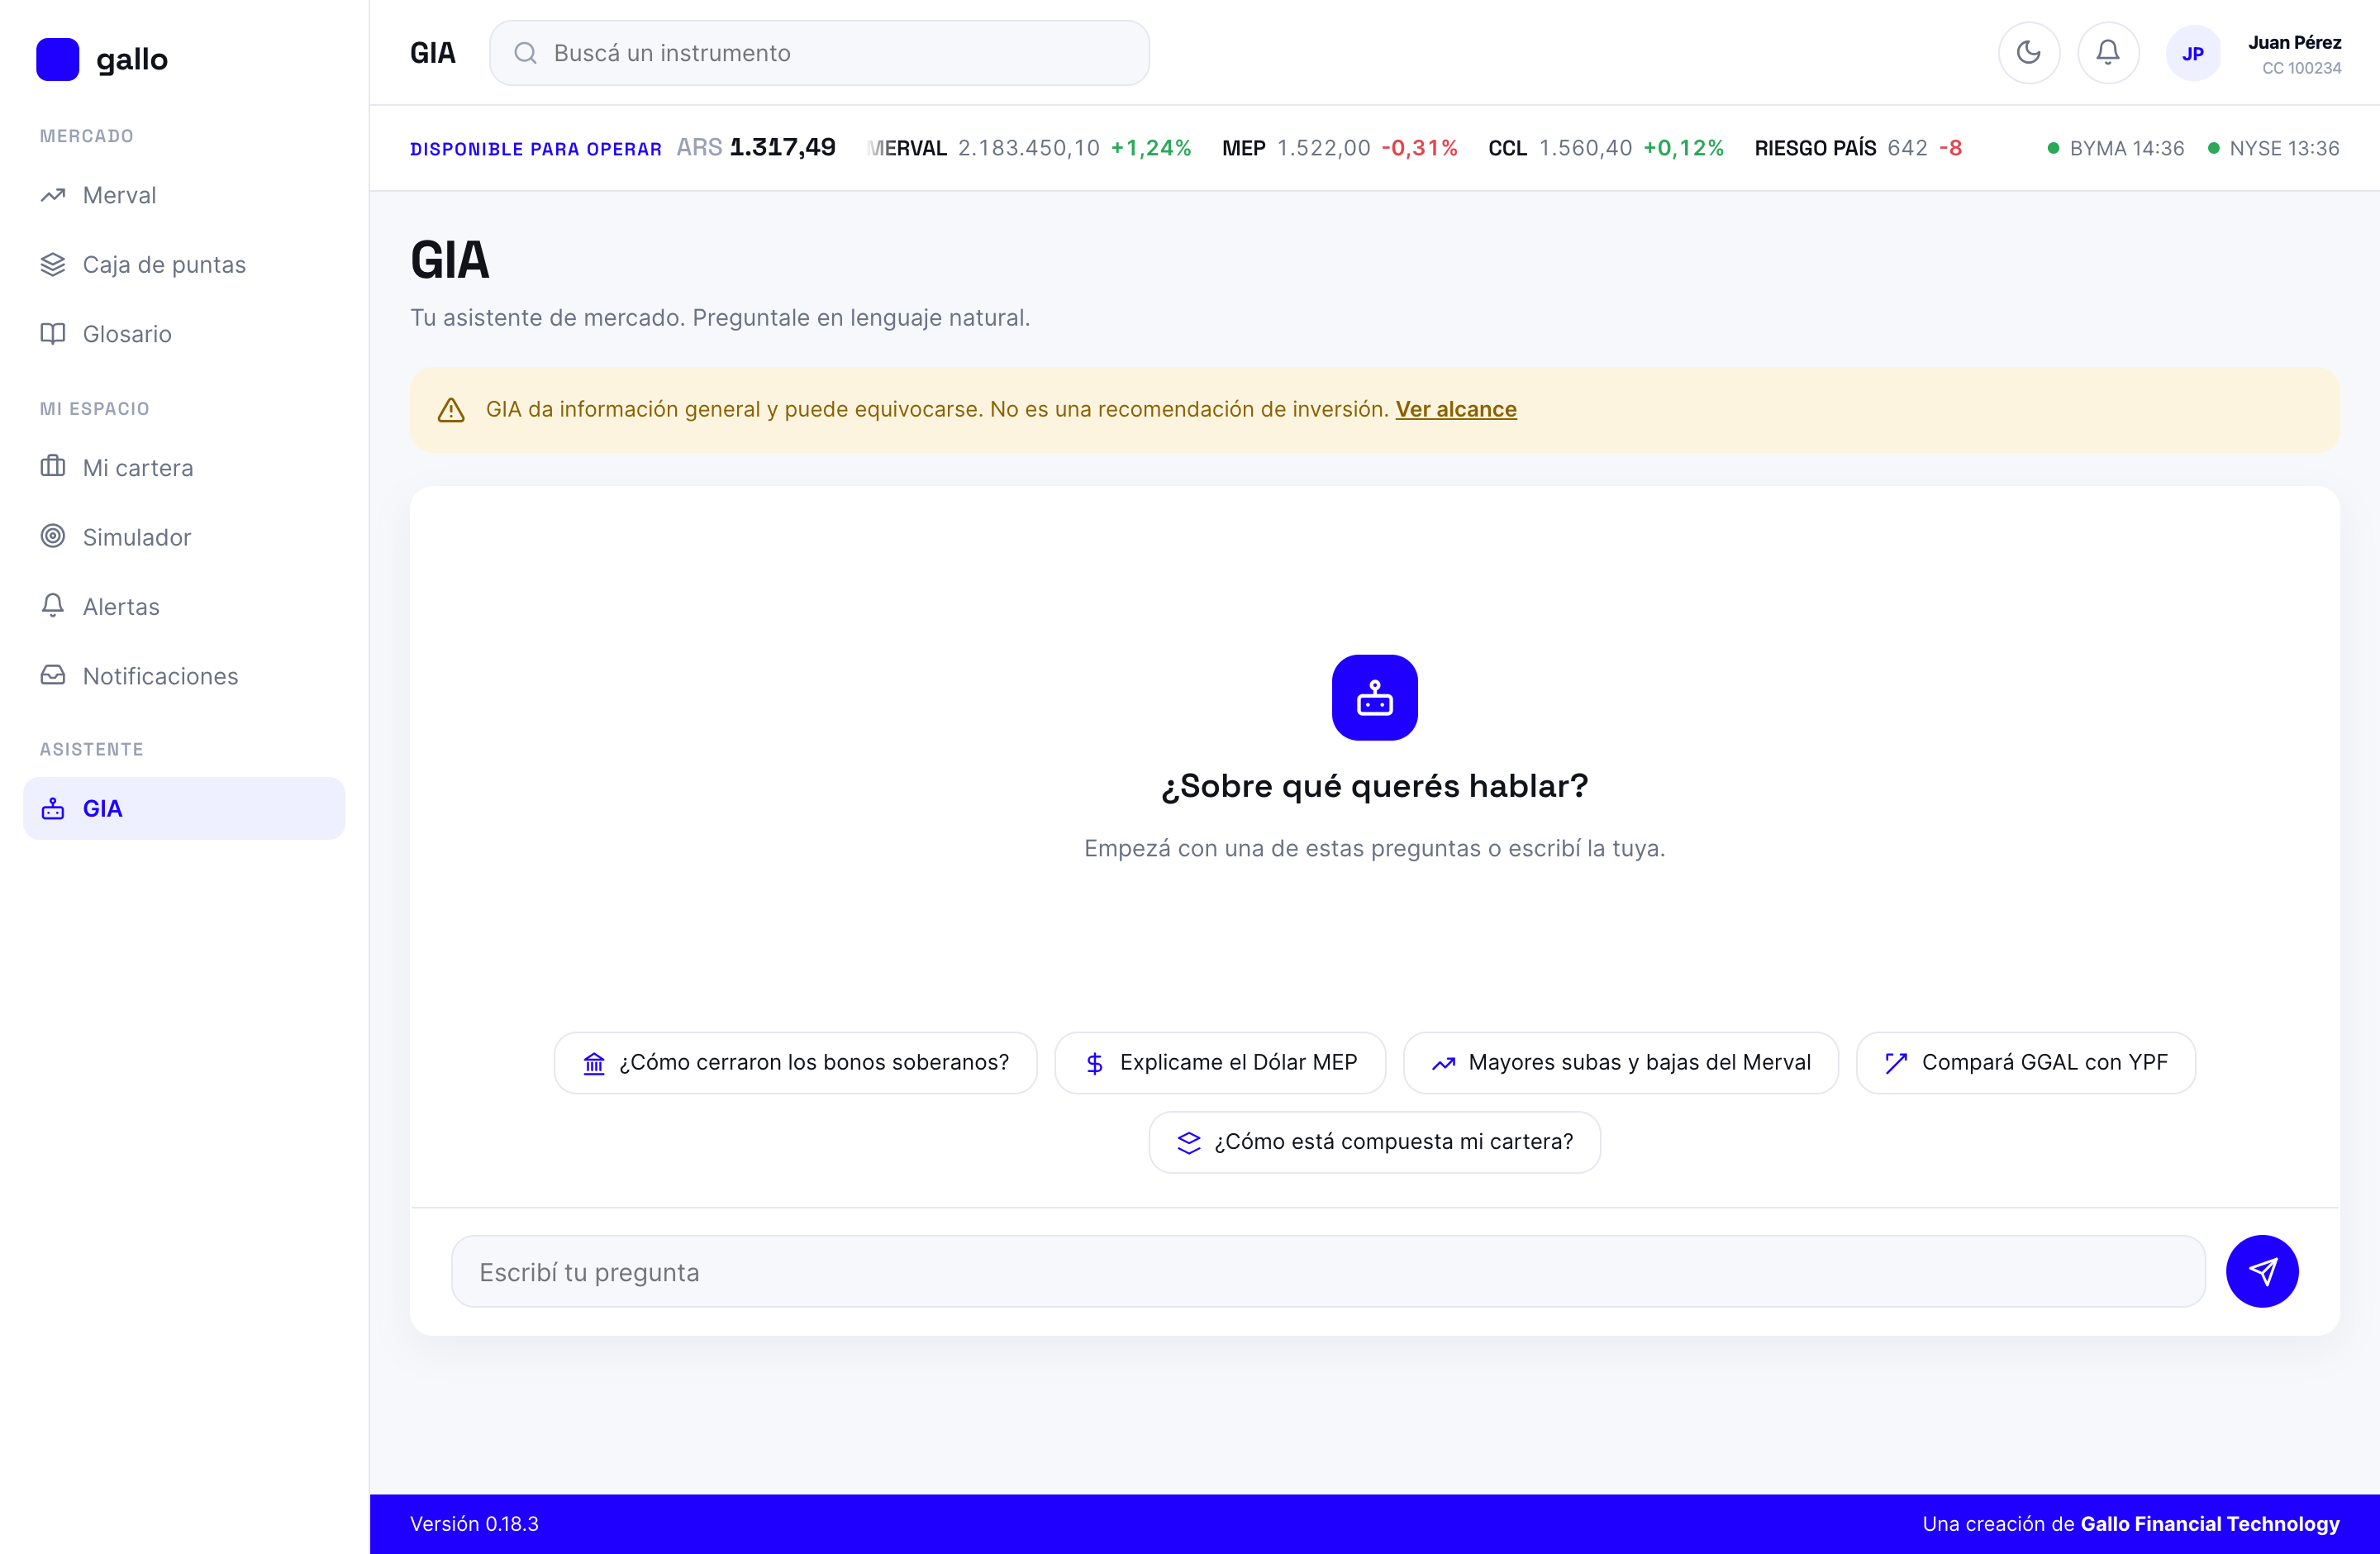This screenshot has width=2380, height=1554.
Task: Select Mayores subas y bajas del Merval
Action: pyautogui.click(x=1620, y=1062)
